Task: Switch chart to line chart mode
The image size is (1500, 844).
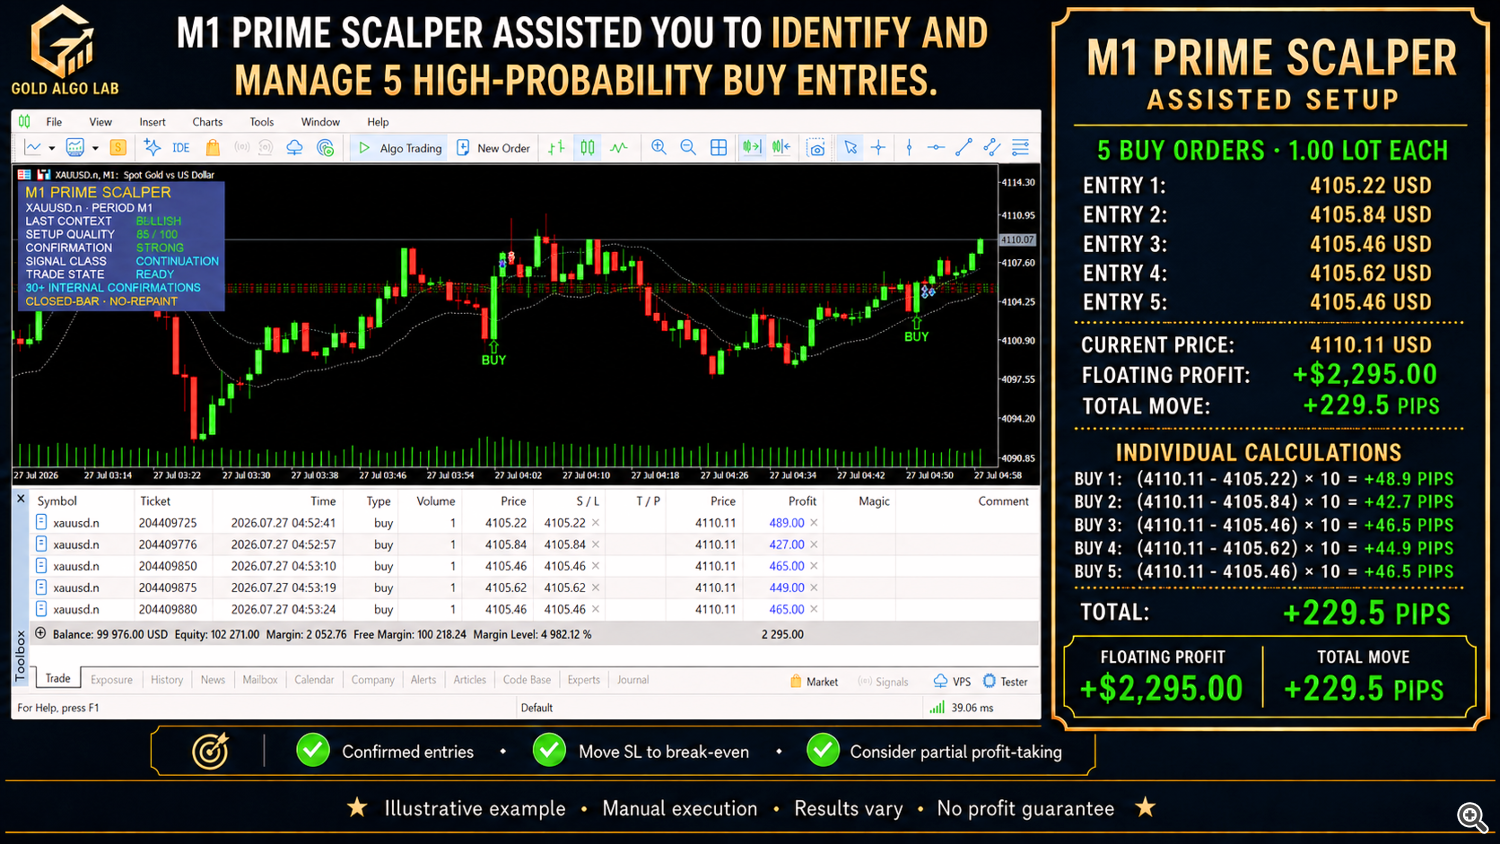Action: pos(619,148)
